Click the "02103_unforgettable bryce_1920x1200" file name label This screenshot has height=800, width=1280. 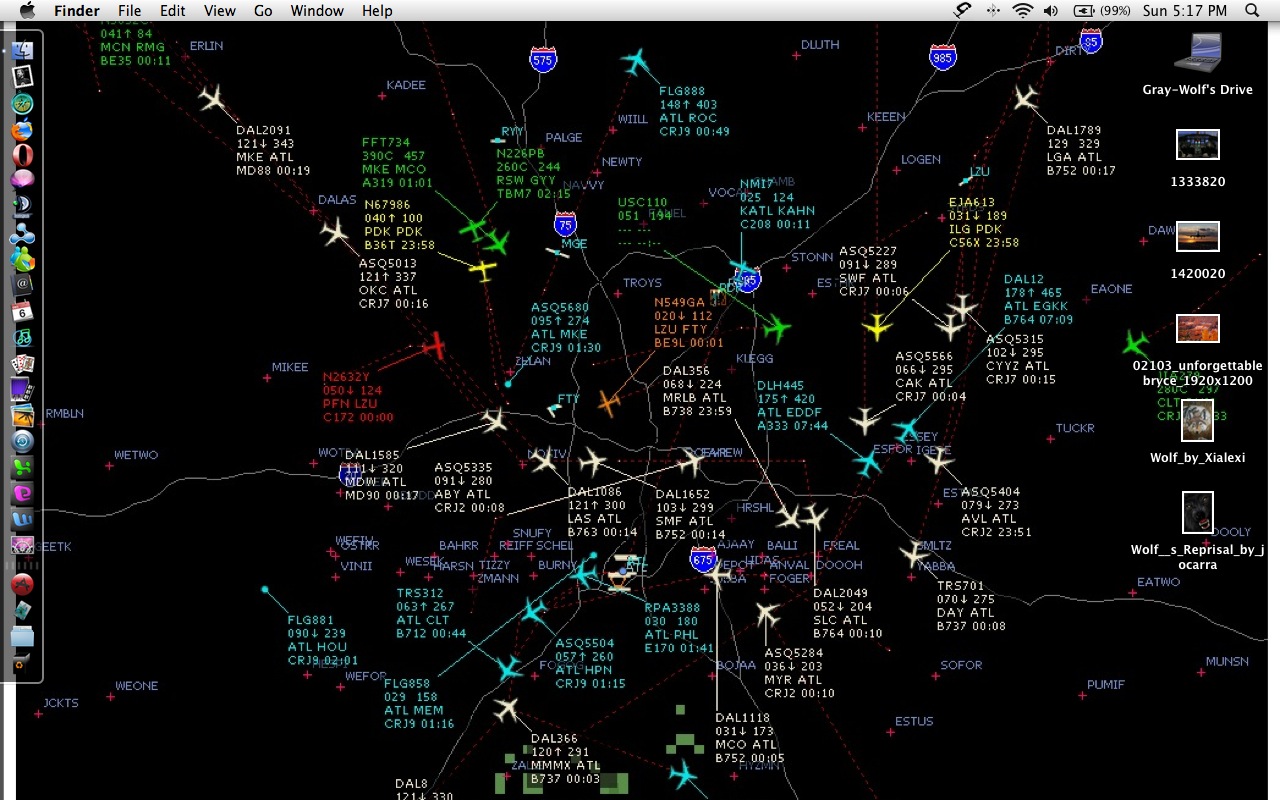1198,373
